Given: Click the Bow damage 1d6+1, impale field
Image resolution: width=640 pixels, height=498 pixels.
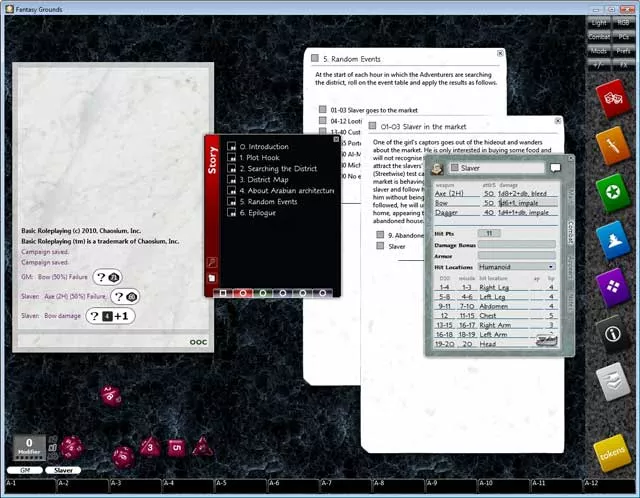Looking at the screenshot, I should (x=527, y=203).
